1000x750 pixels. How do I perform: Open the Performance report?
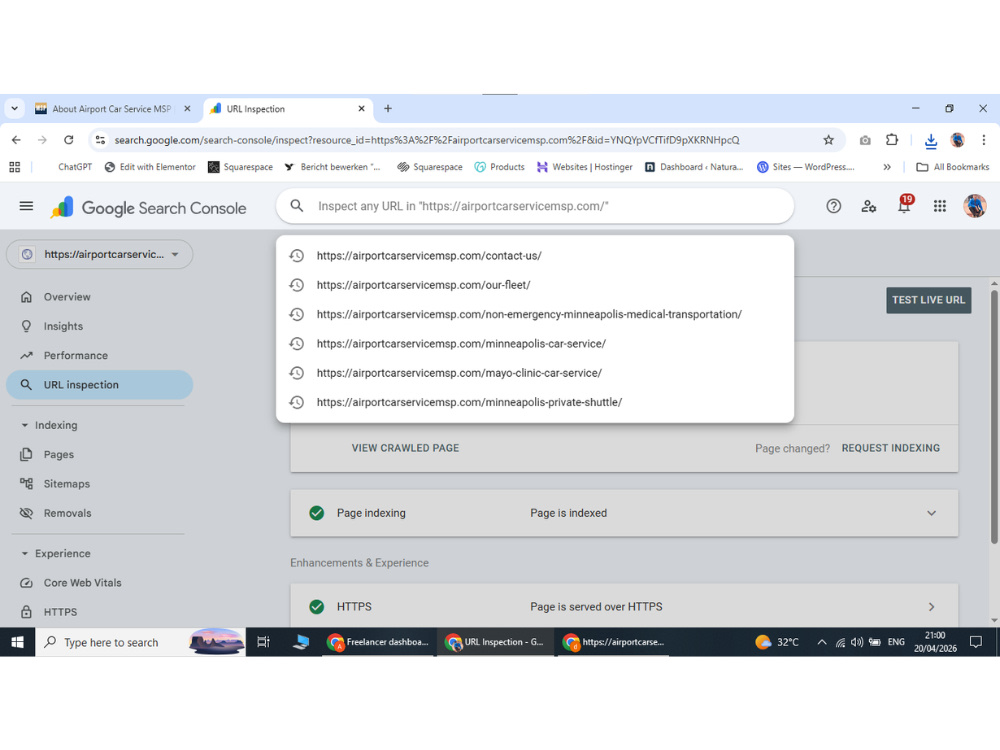pos(99,356)
